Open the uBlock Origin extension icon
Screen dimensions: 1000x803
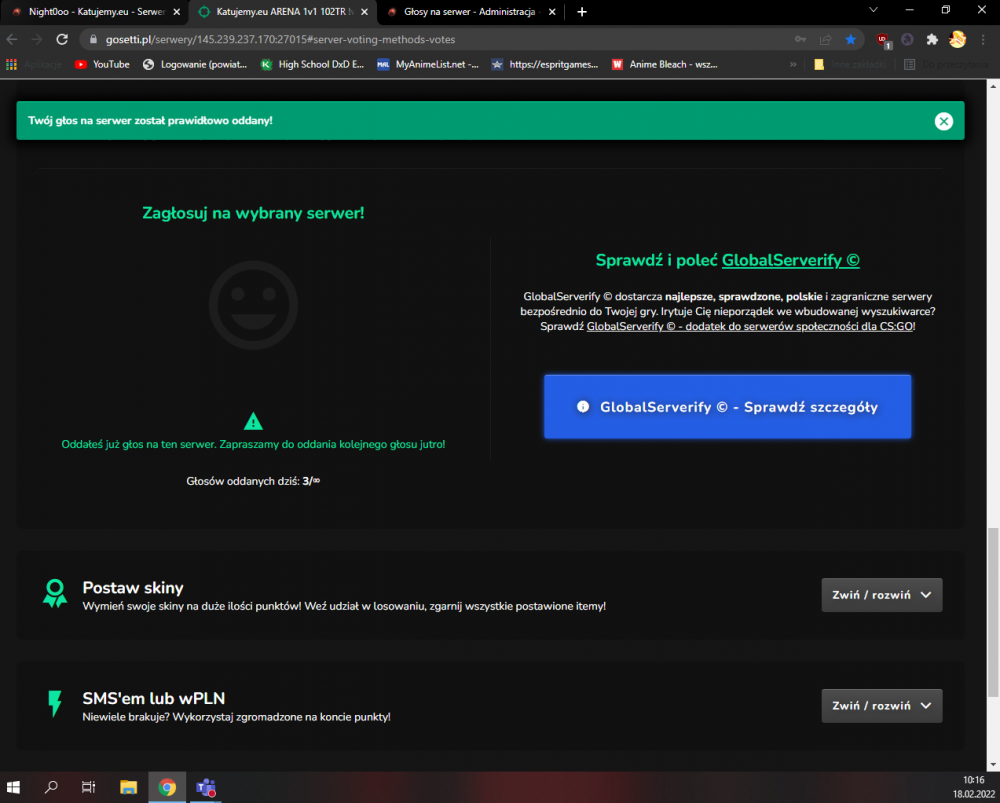[x=883, y=40]
